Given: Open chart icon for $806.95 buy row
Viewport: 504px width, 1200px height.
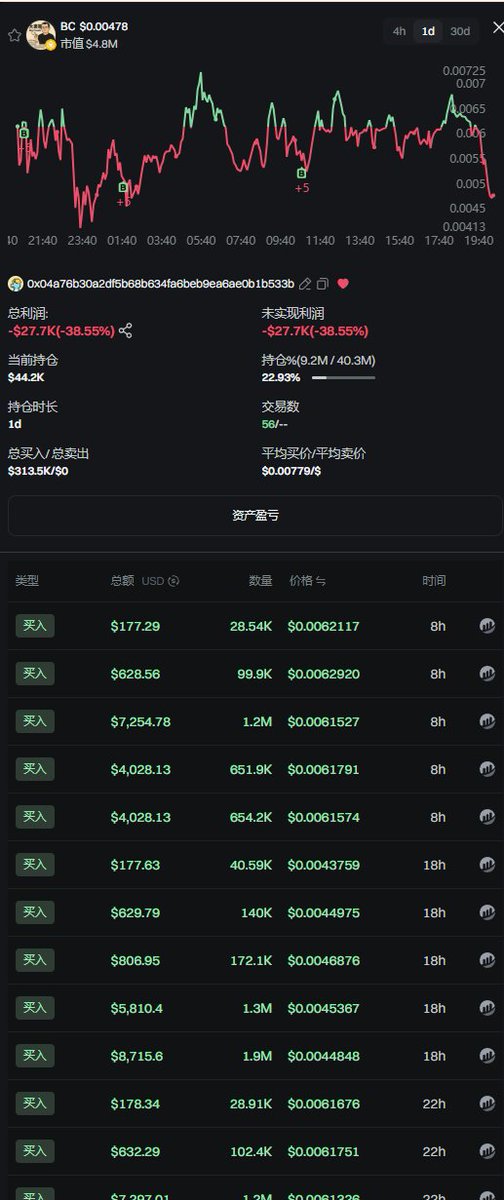Looking at the screenshot, I should [487, 960].
